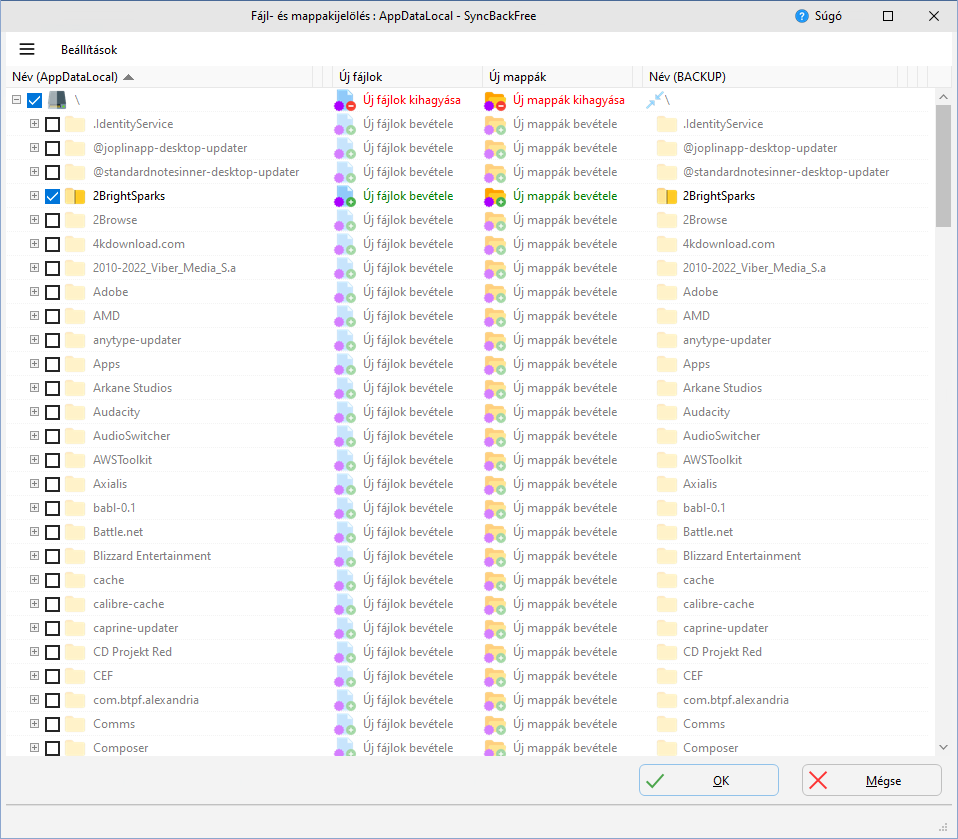
Task: Click the Súgó help icon
Action: pos(802,16)
